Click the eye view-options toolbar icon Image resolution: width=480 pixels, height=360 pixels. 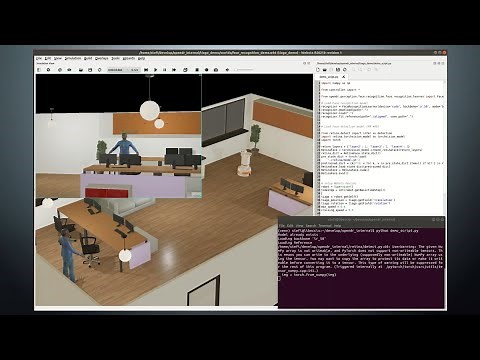point(69,70)
